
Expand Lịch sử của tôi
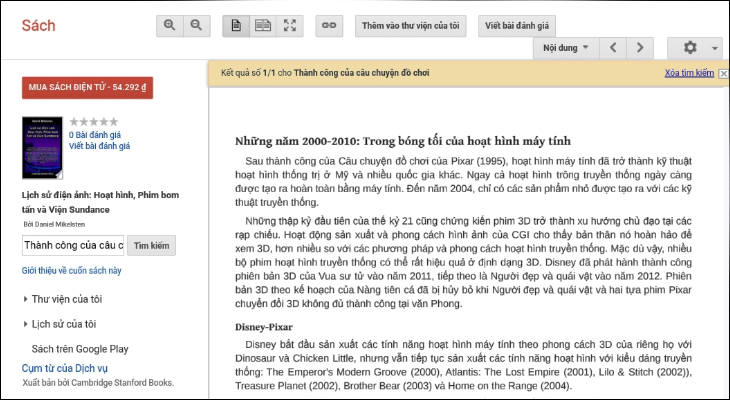[60, 324]
